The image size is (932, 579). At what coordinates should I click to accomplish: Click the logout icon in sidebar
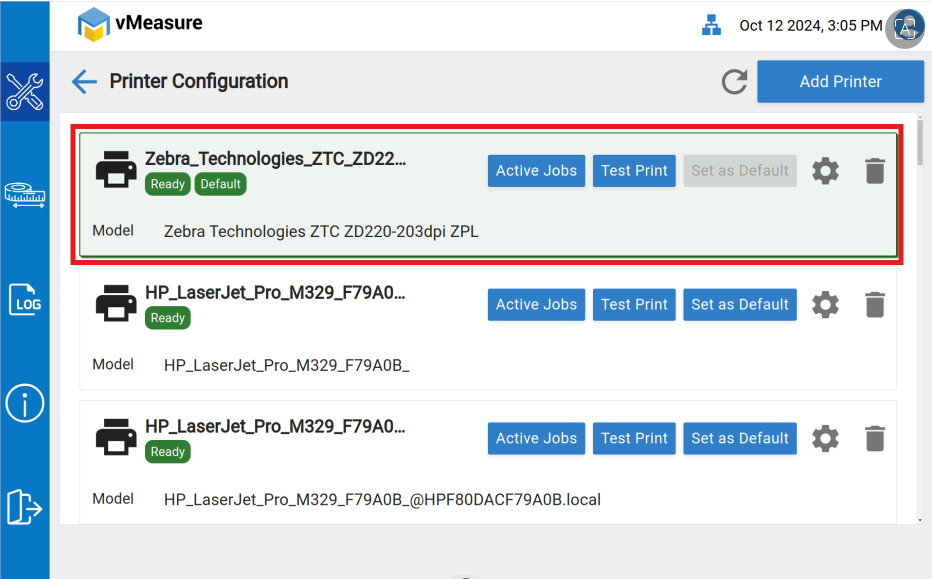(25, 506)
